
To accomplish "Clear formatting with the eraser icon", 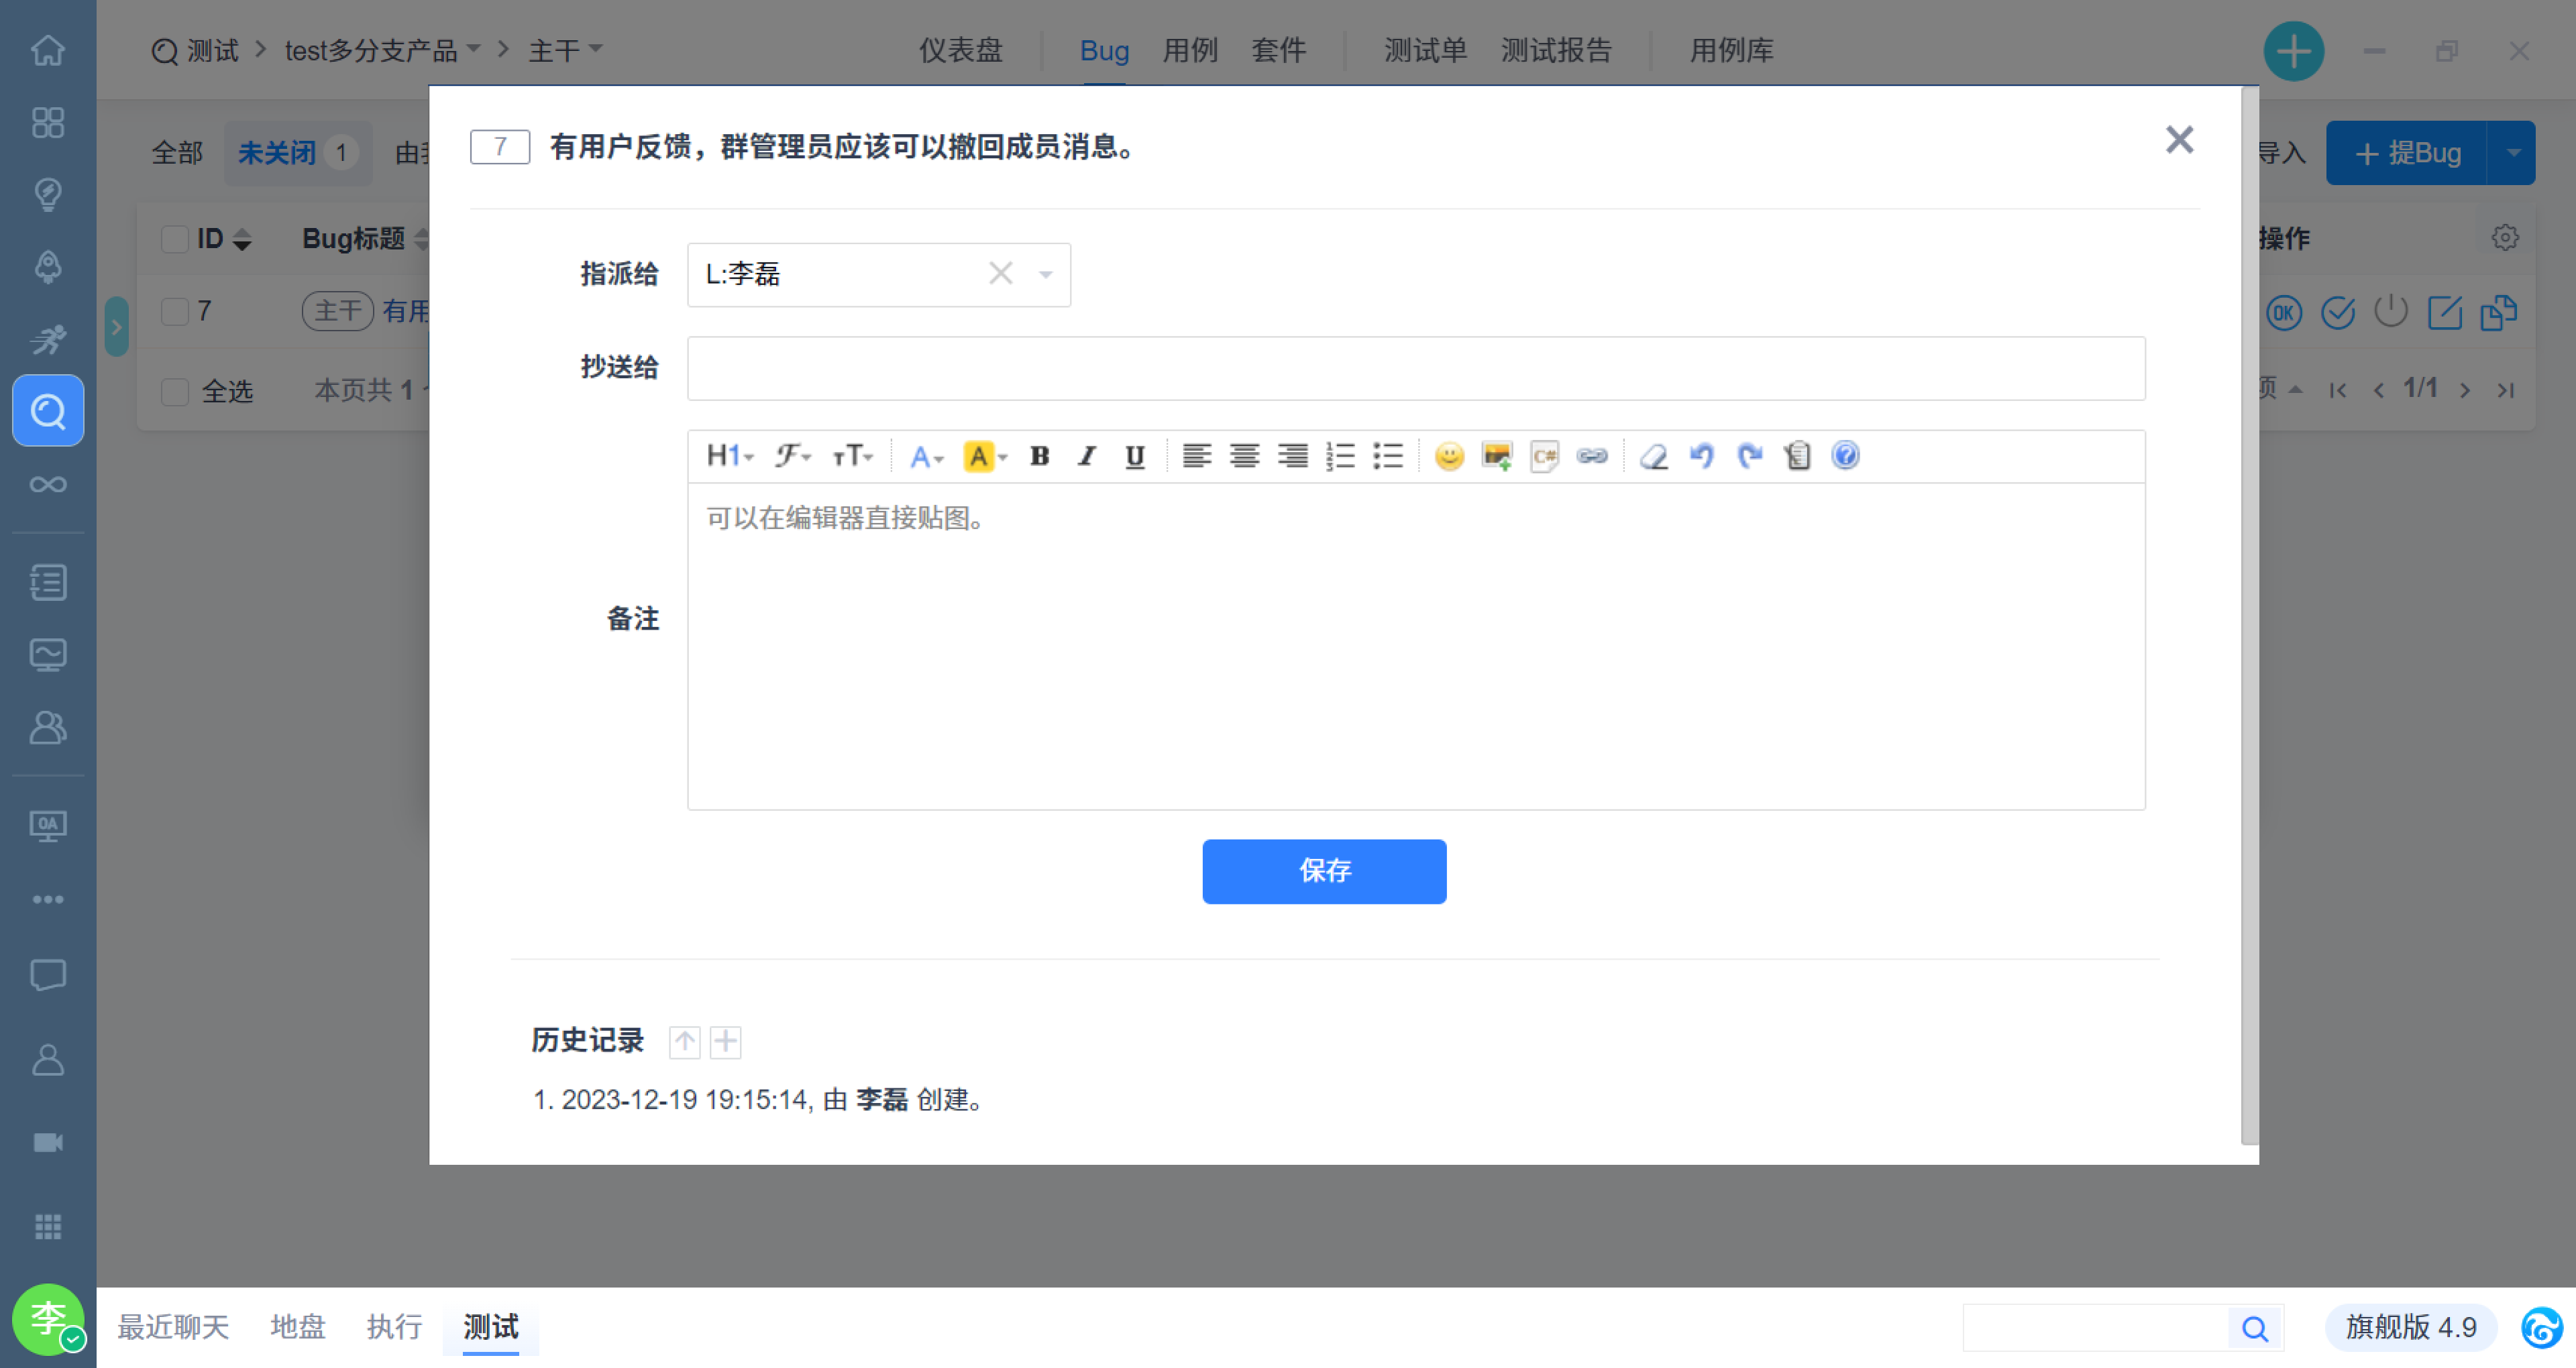I will click(x=1654, y=456).
